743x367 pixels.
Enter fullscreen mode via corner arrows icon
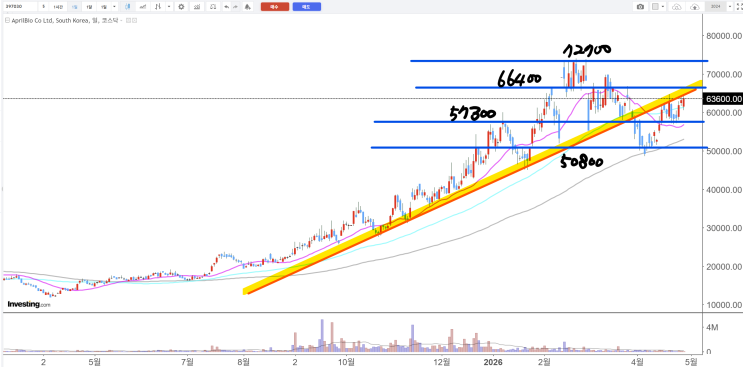click(x=739, y=7)
